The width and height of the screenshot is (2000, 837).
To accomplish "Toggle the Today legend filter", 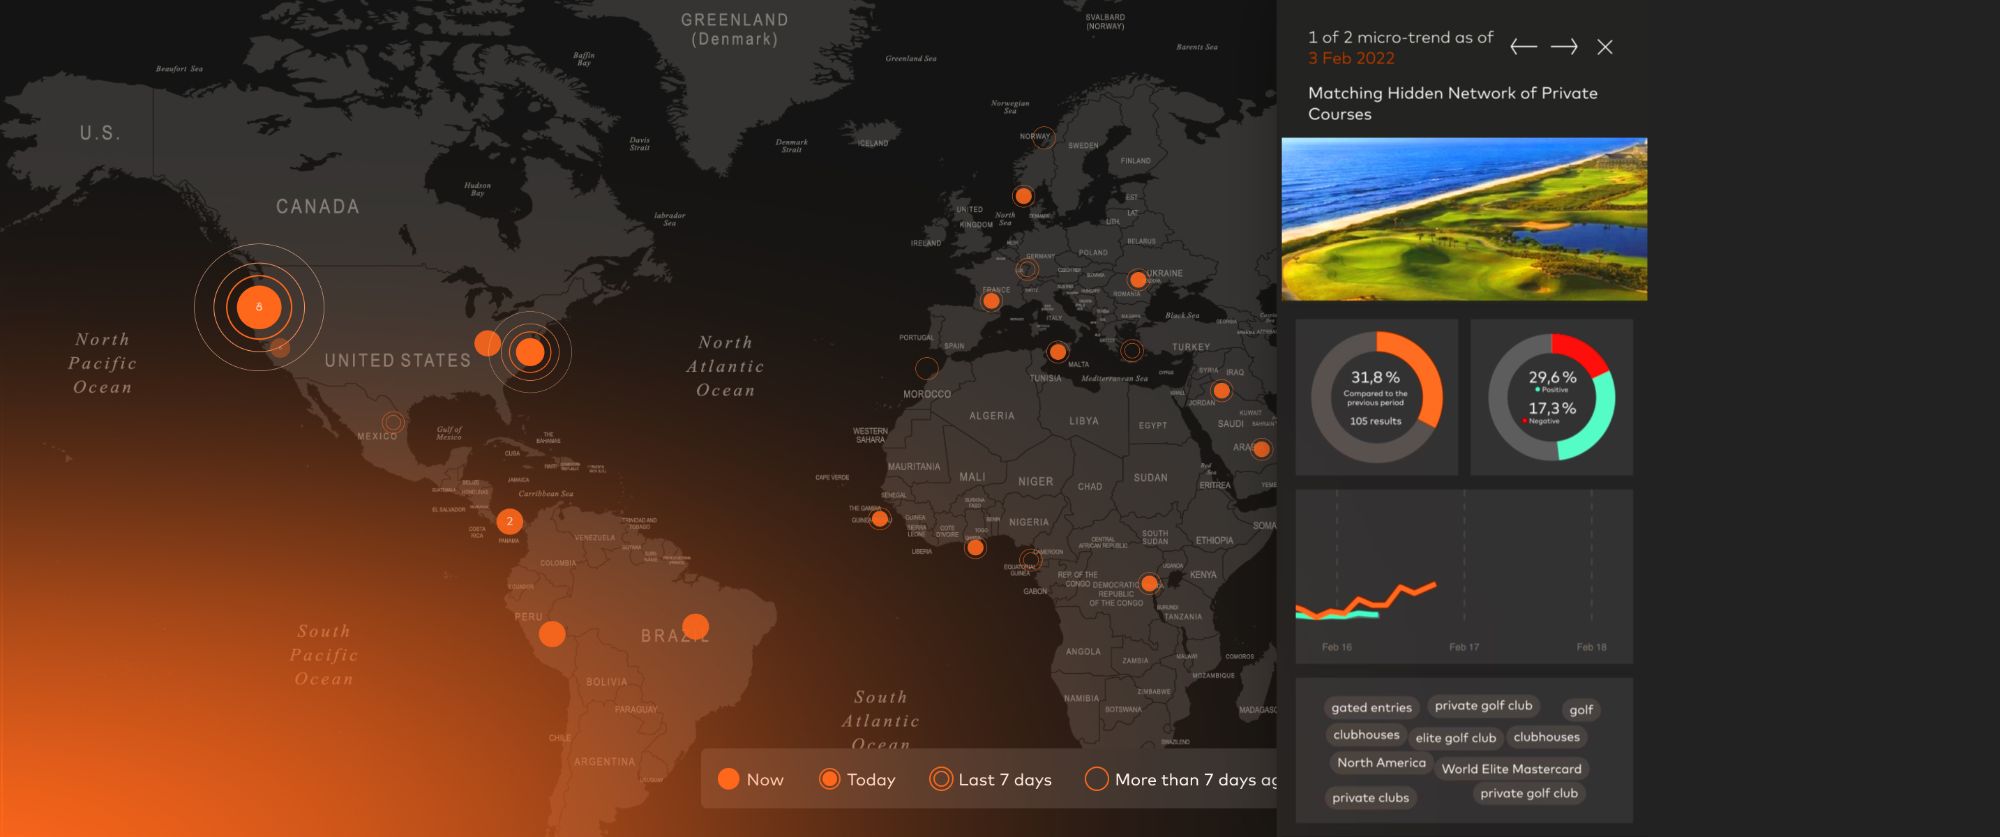I will [x=857, y=779].
